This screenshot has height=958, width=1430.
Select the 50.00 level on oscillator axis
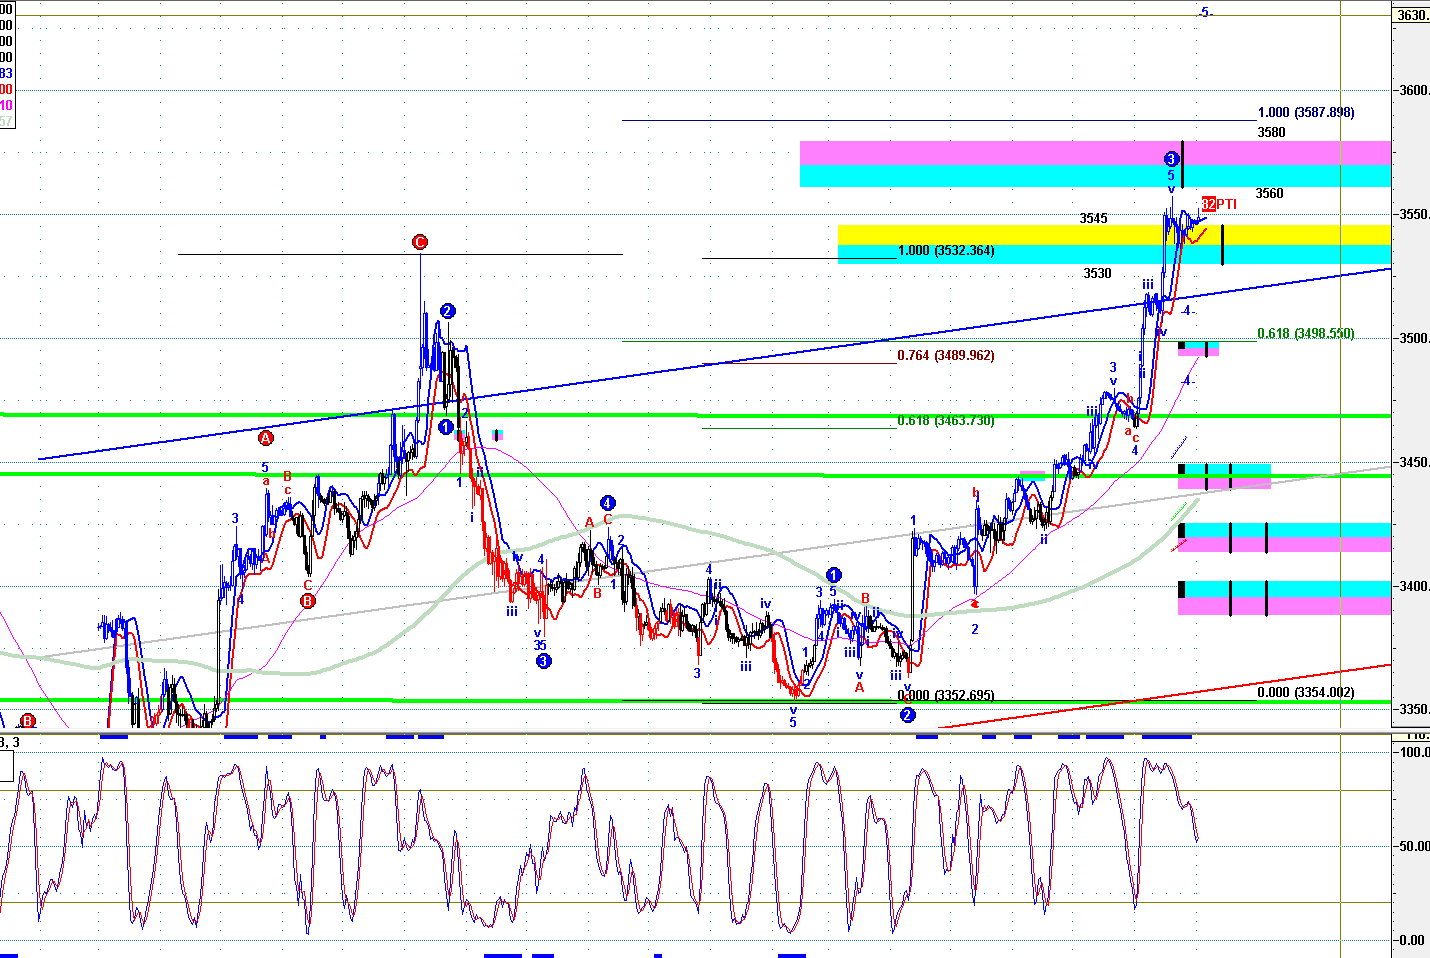coord(1414,846)
